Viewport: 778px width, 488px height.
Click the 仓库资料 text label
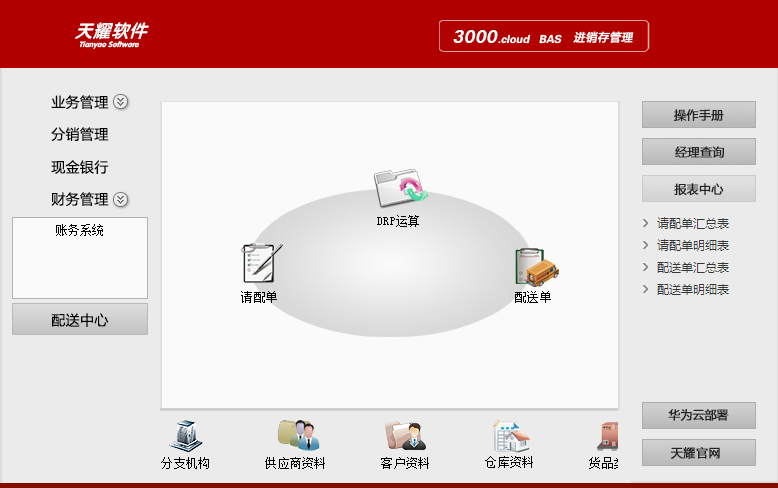point(509,462)
